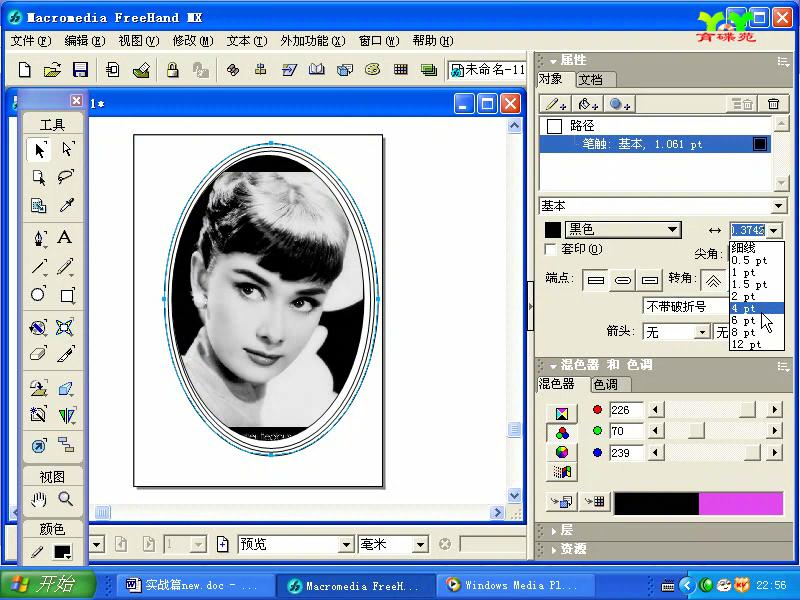Toggle the miter 转角 join button

click(x=713, y=280)
